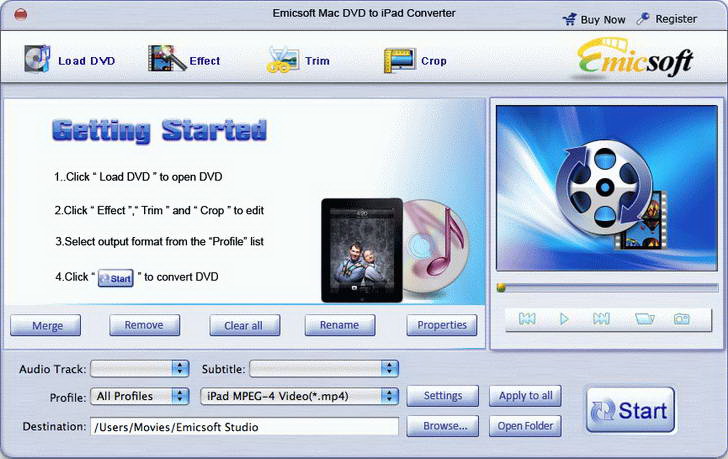Click the iPad and DVD illustration
The image size is (728, 459).
(395, 250)
